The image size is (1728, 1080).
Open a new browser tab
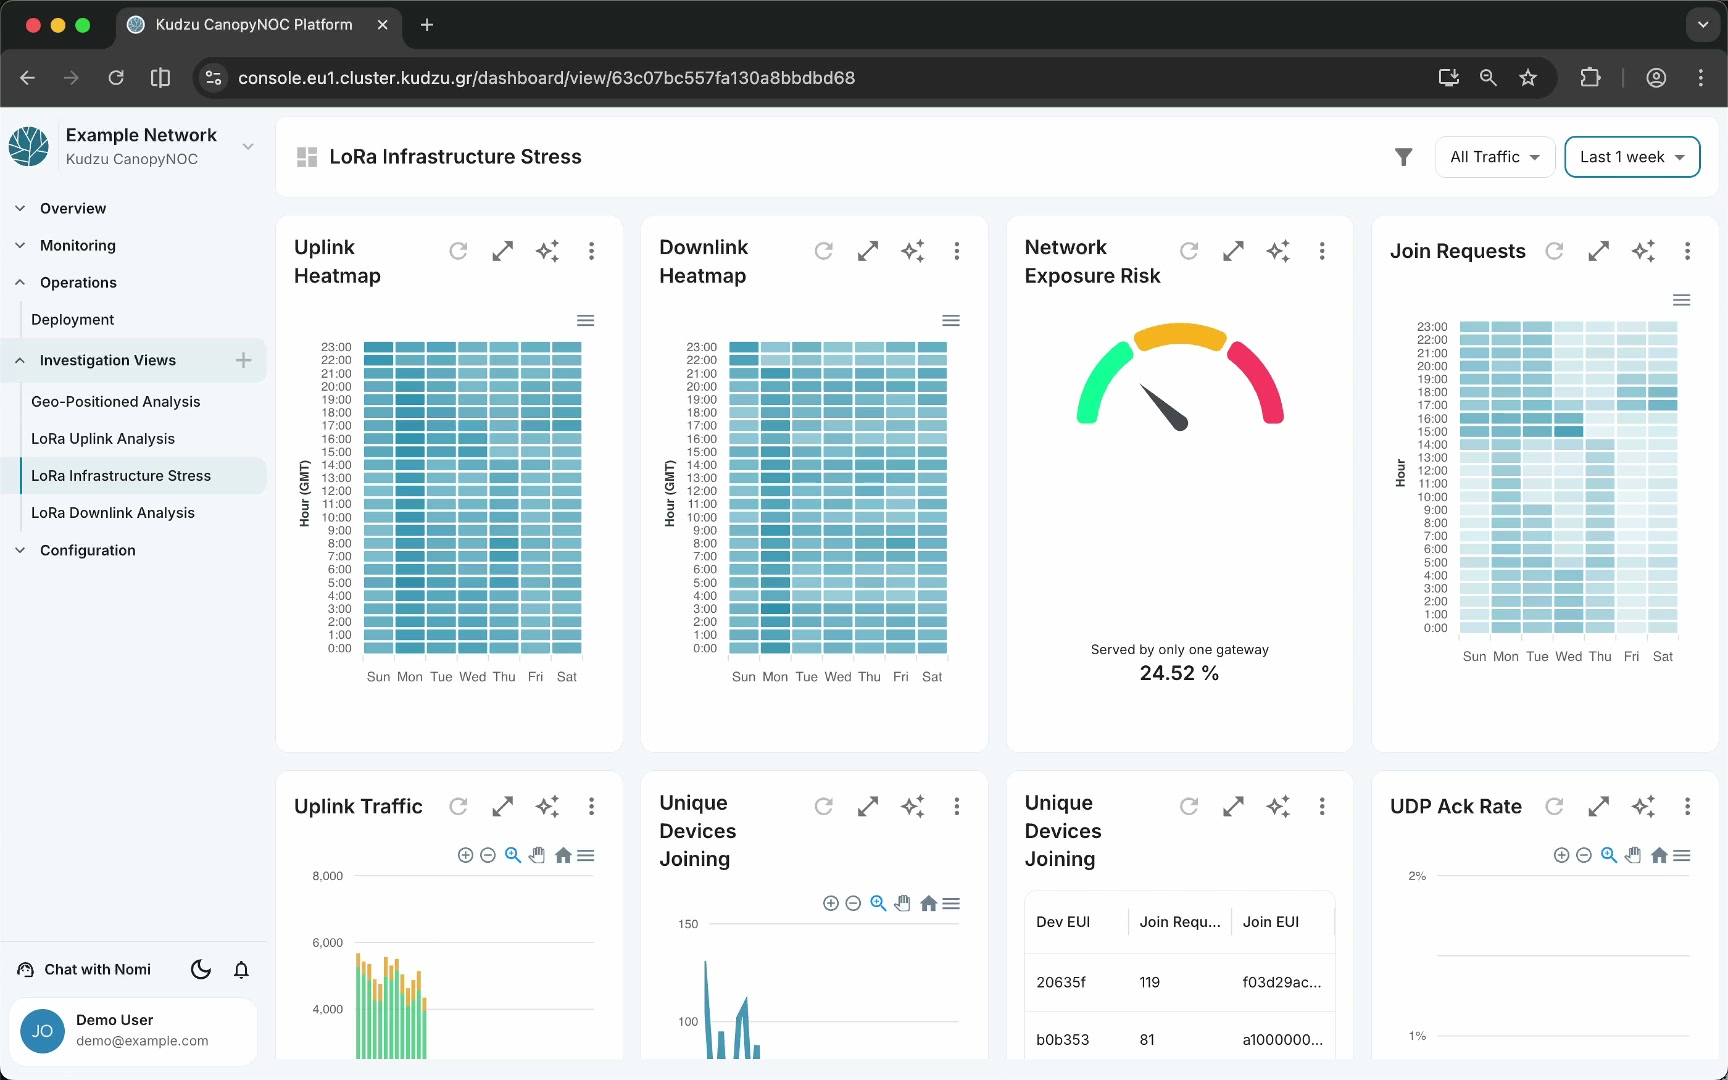[x=427, y=25]
